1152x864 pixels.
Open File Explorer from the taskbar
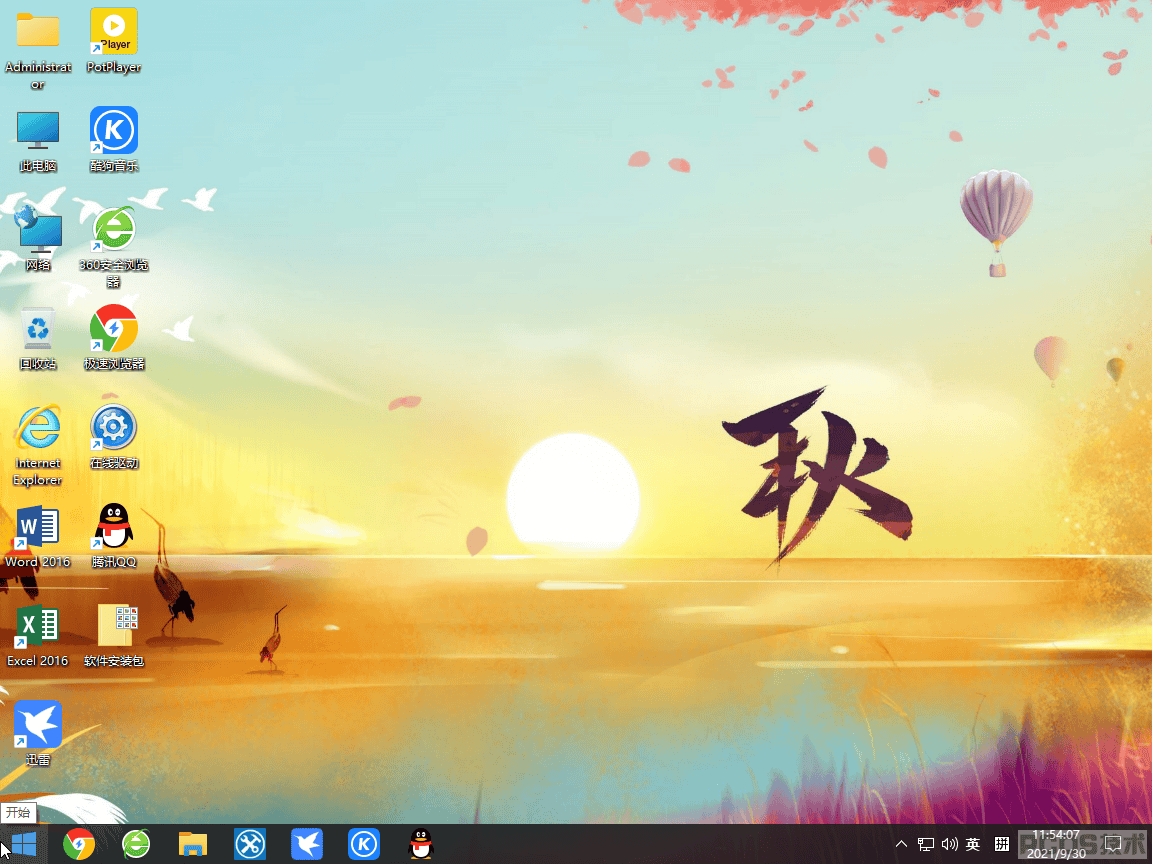(192, 844)
